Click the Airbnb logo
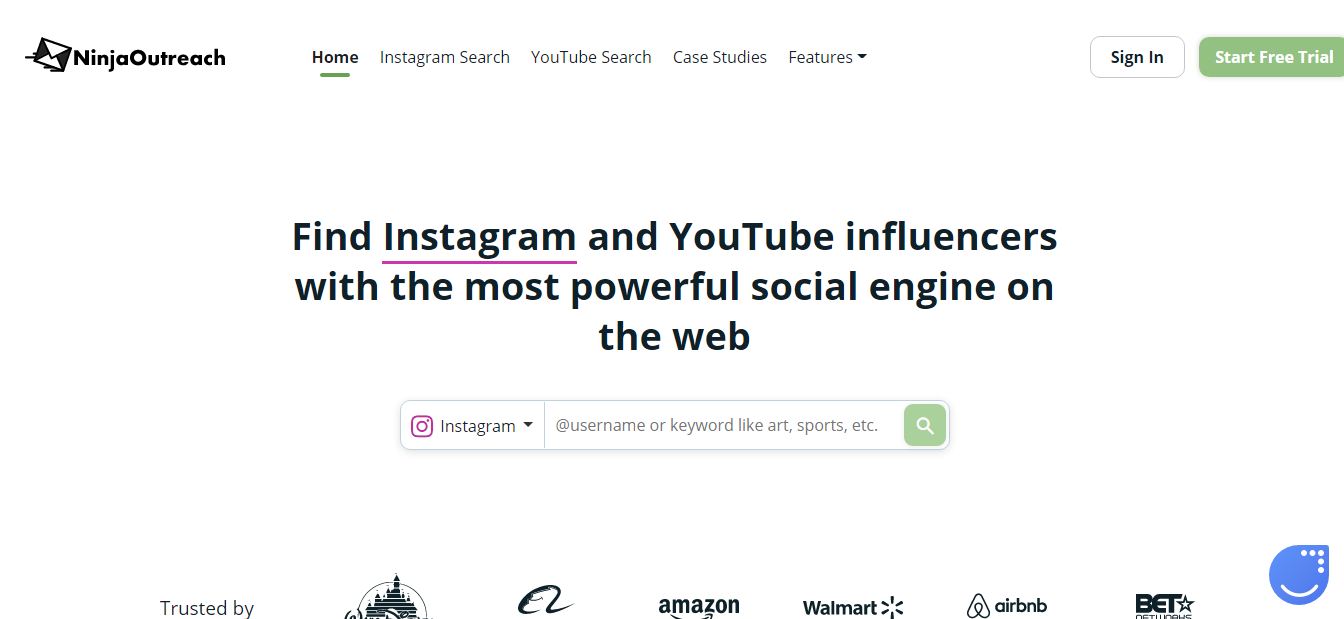 pyautogui.click(x=1007, y=606)
